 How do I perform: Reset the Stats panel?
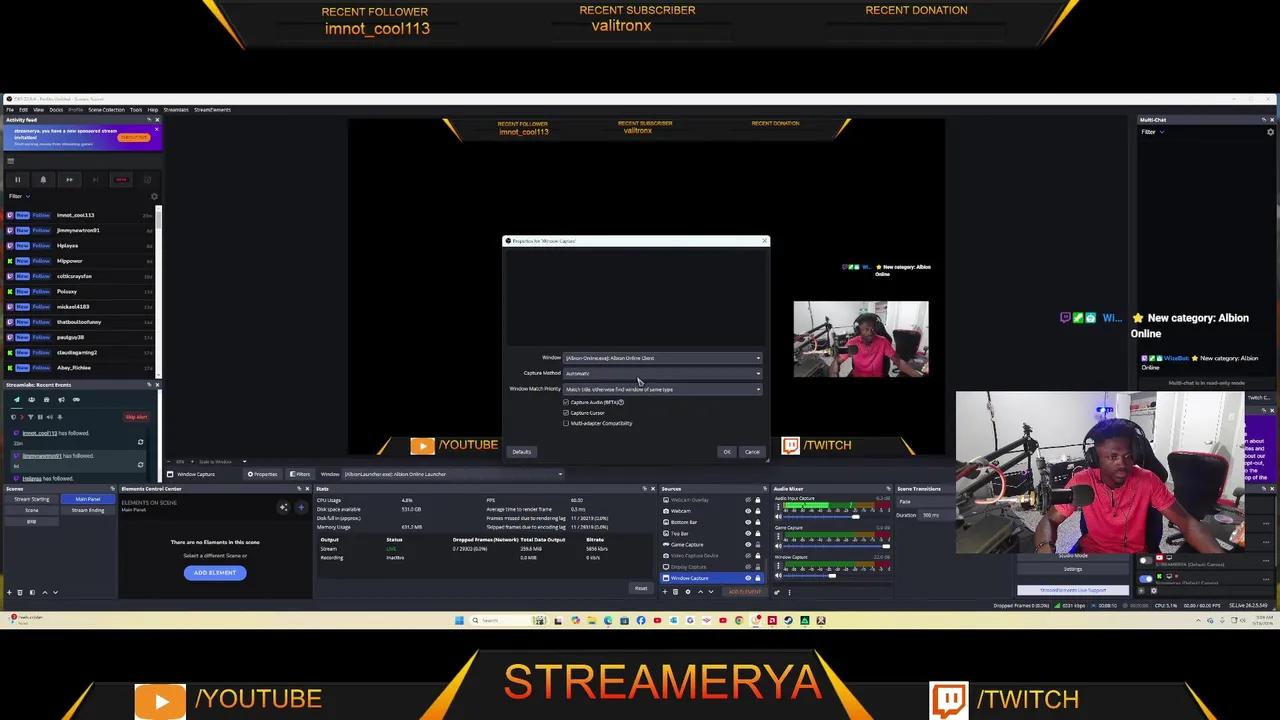click(x=641, y=588)
